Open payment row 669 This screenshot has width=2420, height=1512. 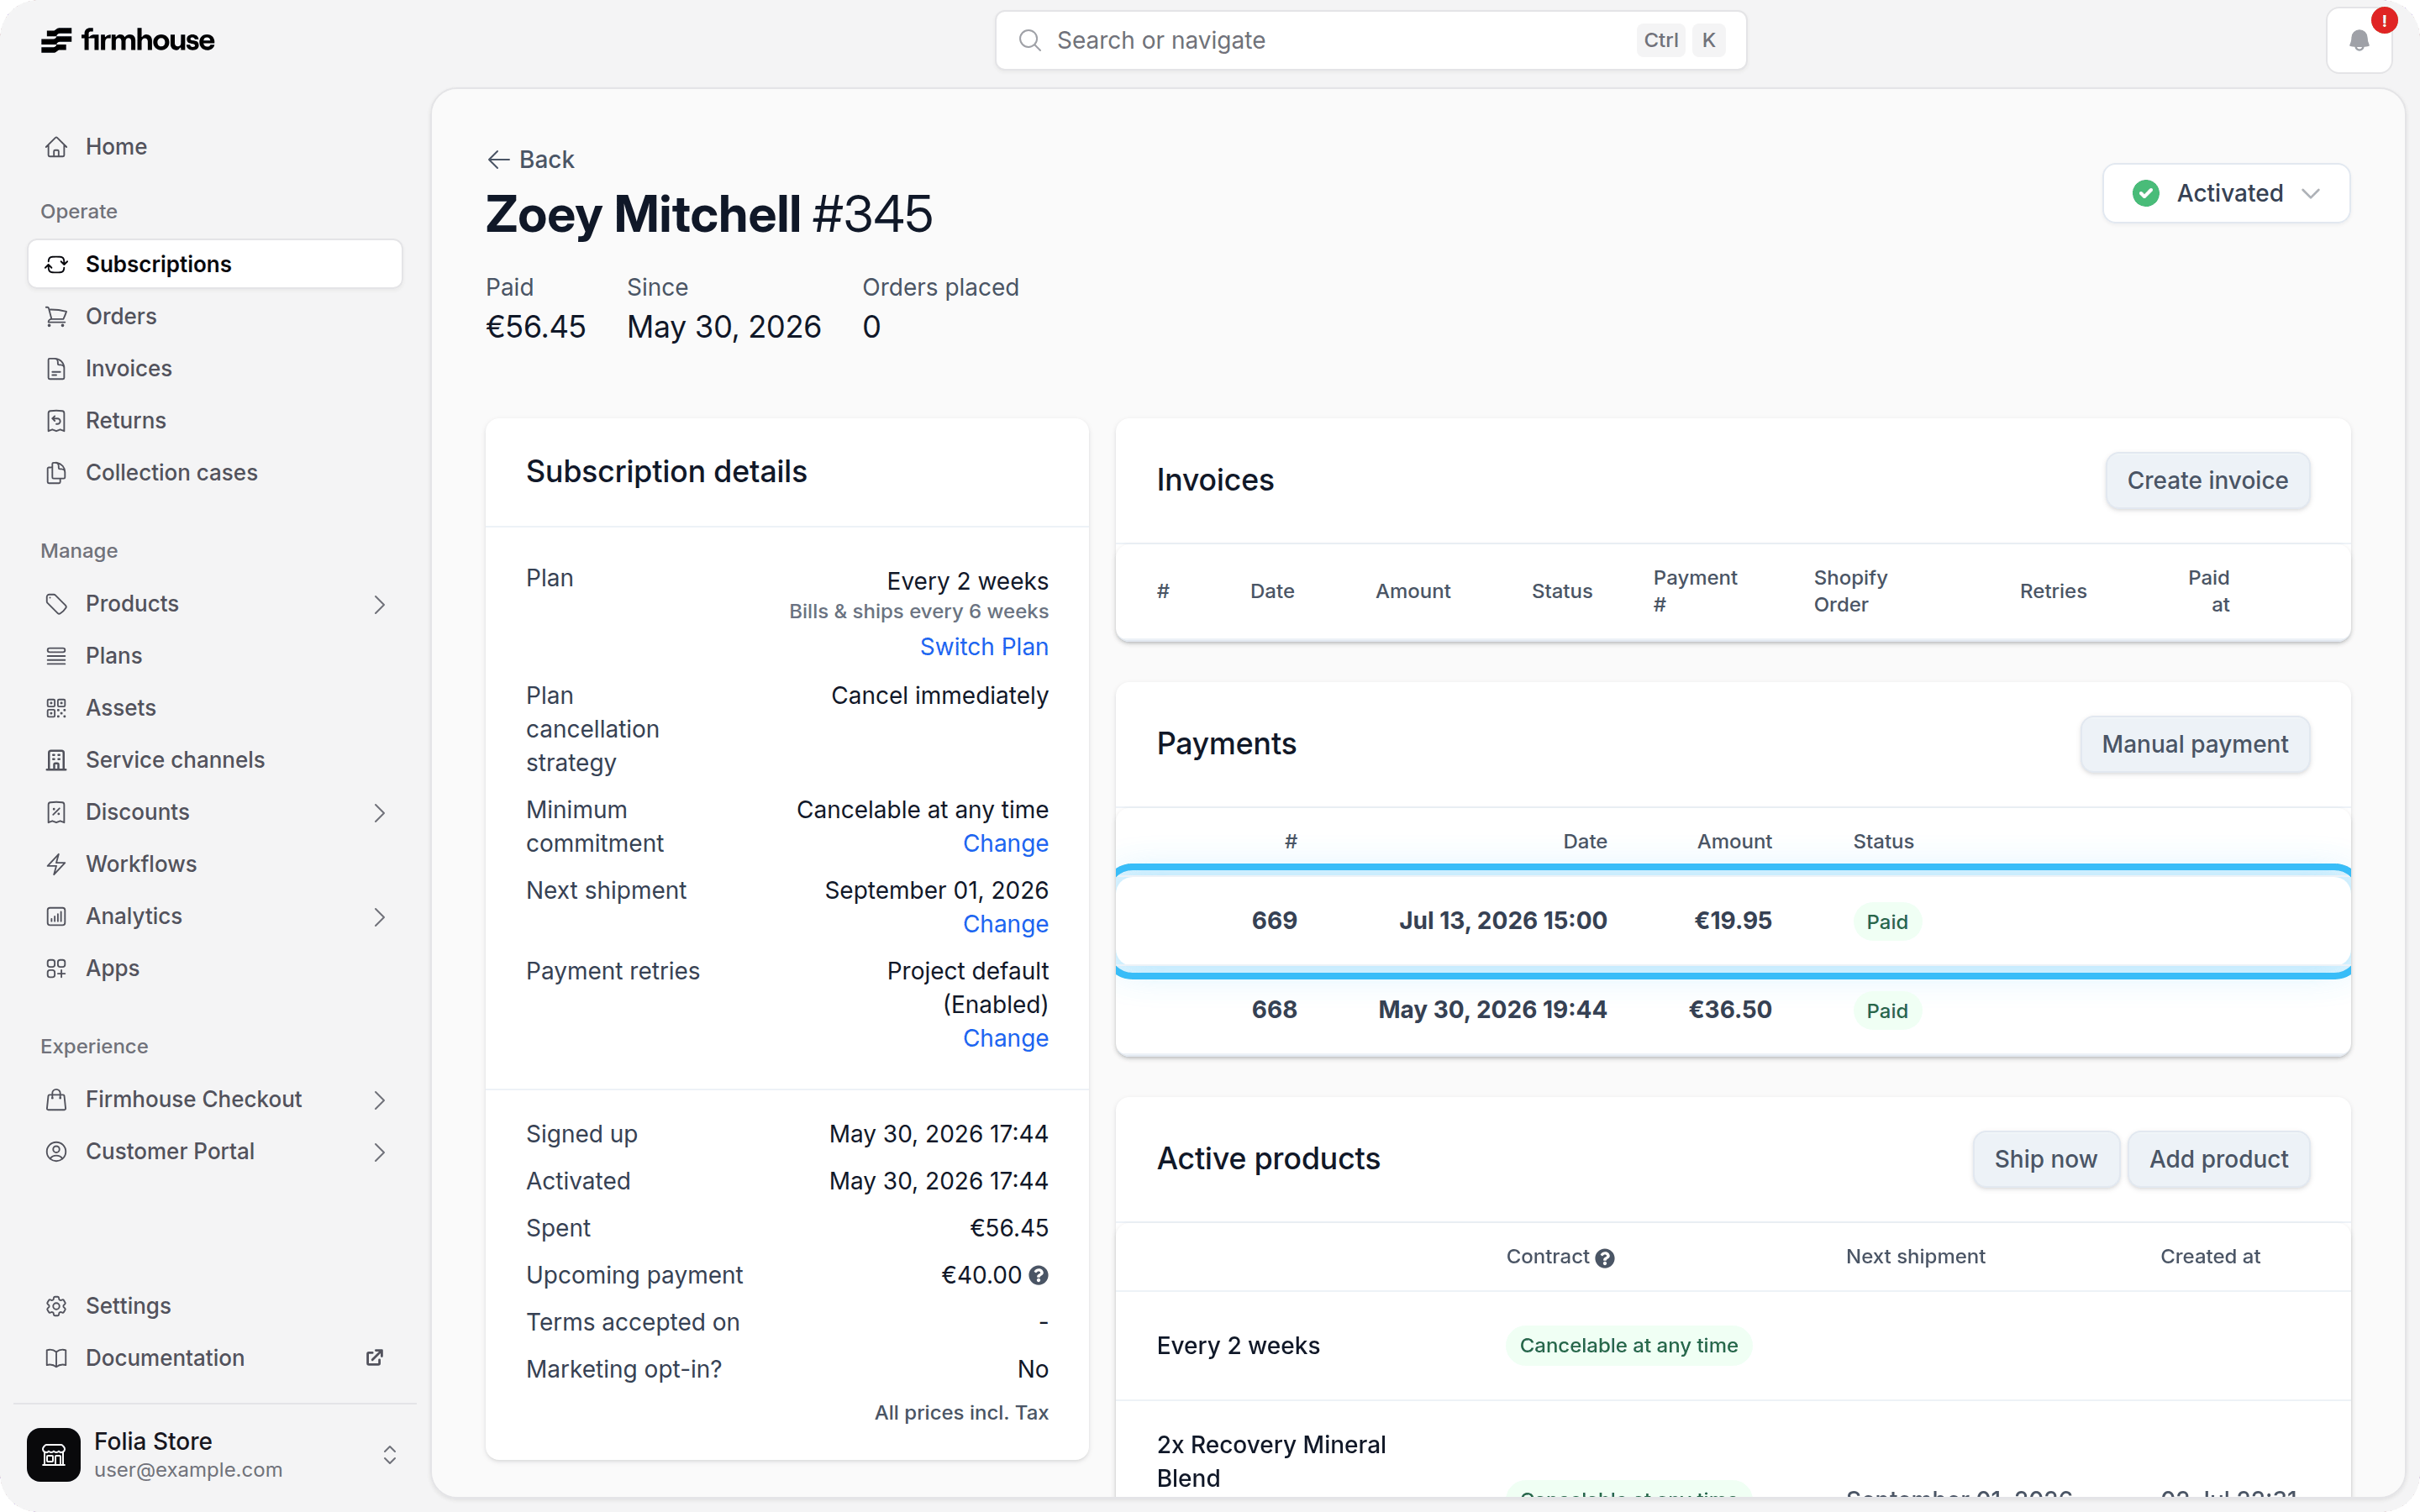[1732, 921]
